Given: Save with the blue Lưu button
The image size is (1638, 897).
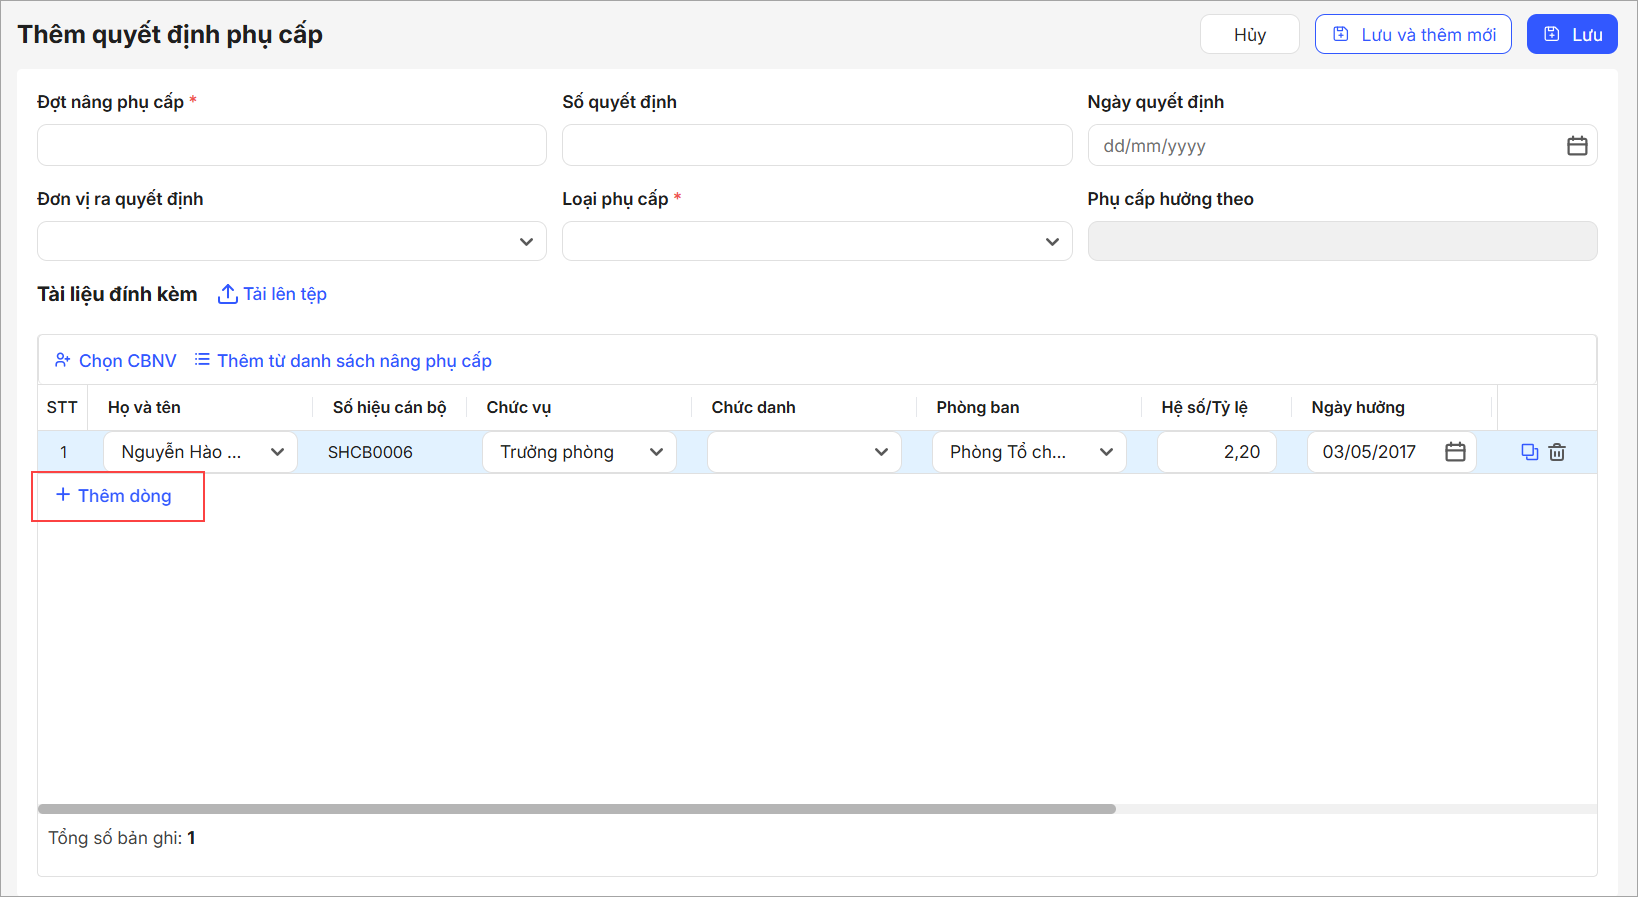Looking at the screenshot, I should 1571,35.
